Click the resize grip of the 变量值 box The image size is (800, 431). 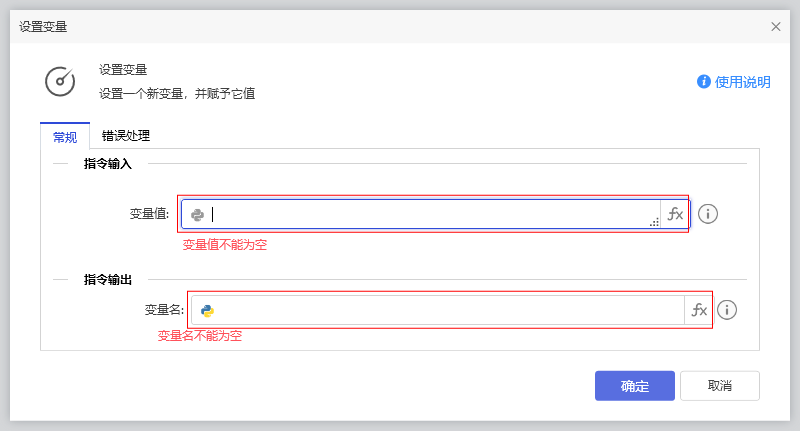click(655, 223)
